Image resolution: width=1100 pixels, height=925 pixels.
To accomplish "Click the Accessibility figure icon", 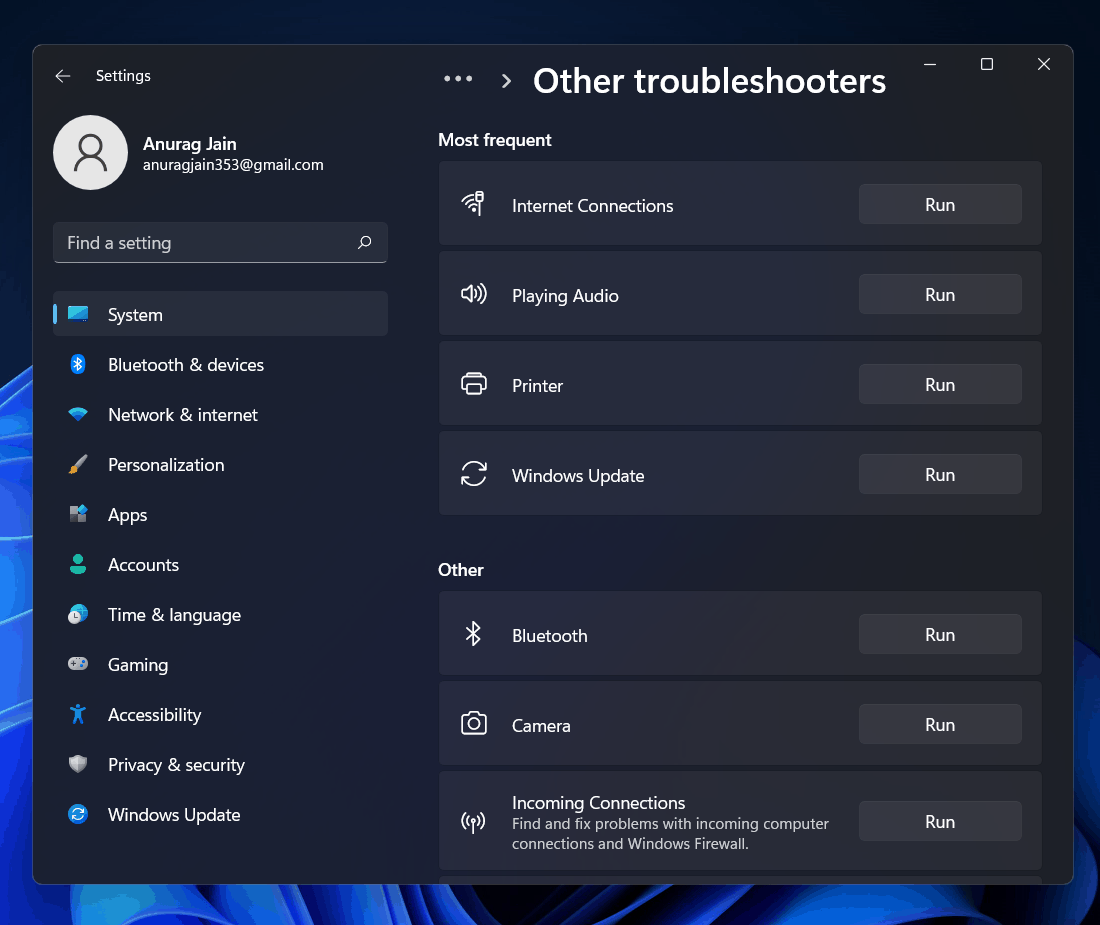I will coord(78,714).
